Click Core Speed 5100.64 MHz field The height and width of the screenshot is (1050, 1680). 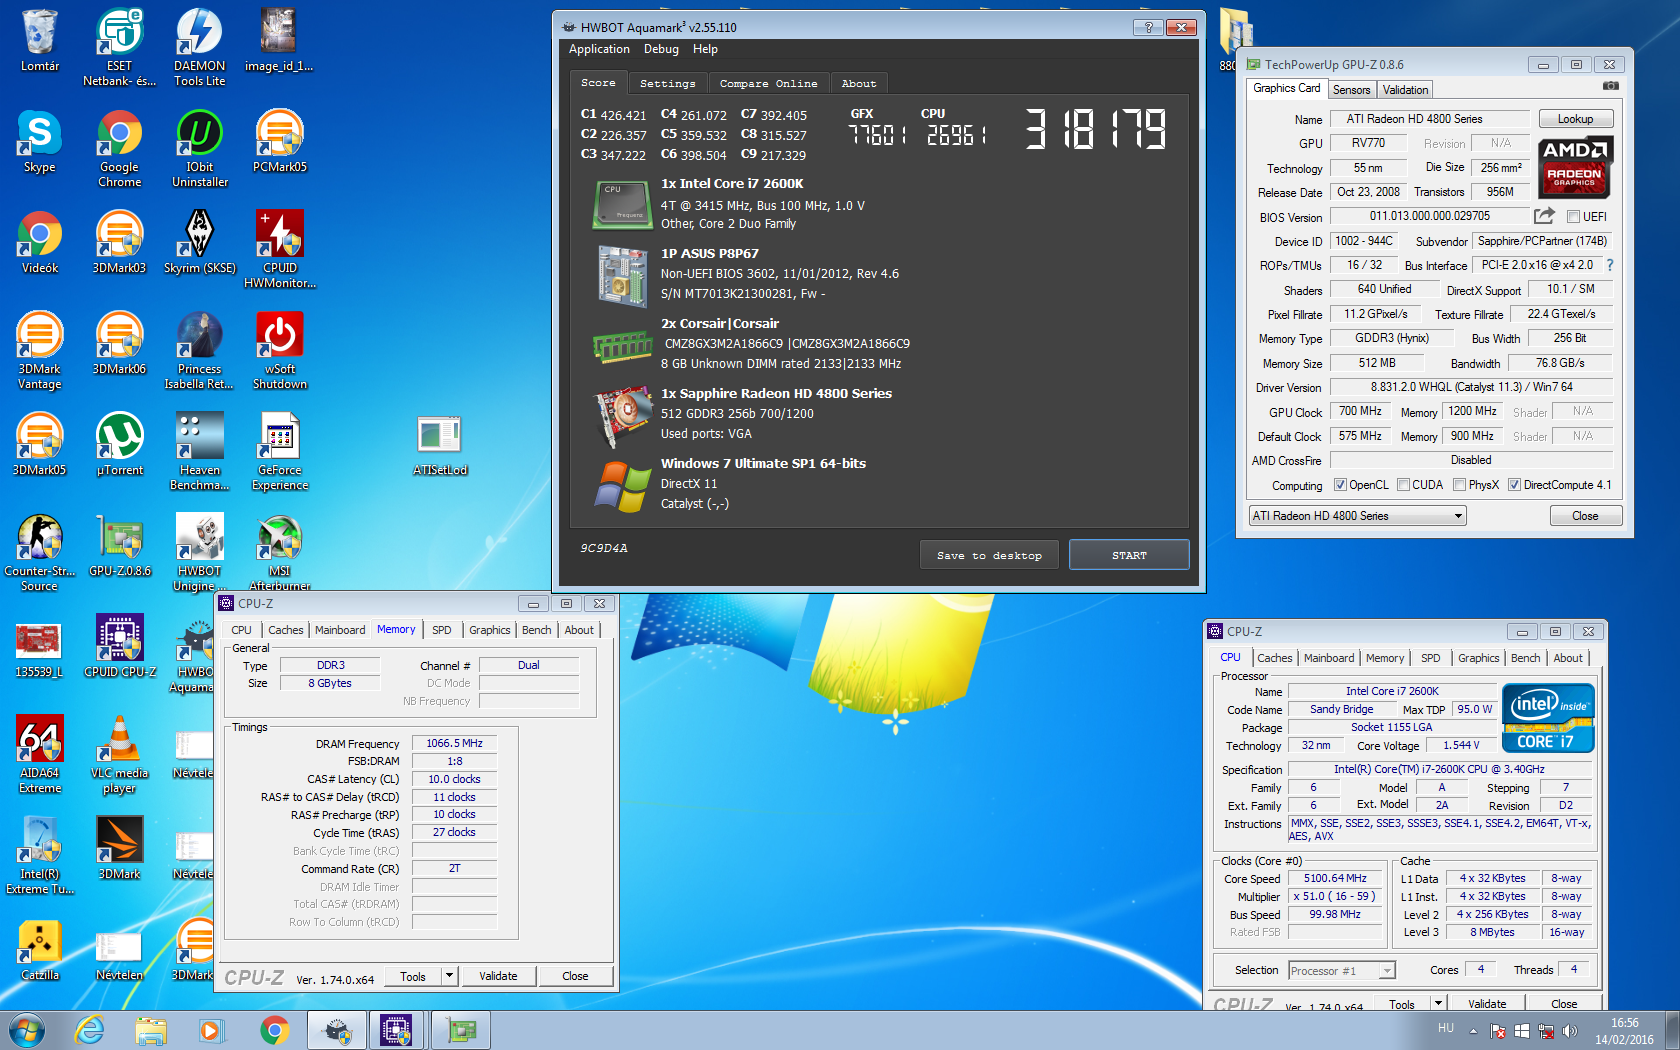[1335, 879]
